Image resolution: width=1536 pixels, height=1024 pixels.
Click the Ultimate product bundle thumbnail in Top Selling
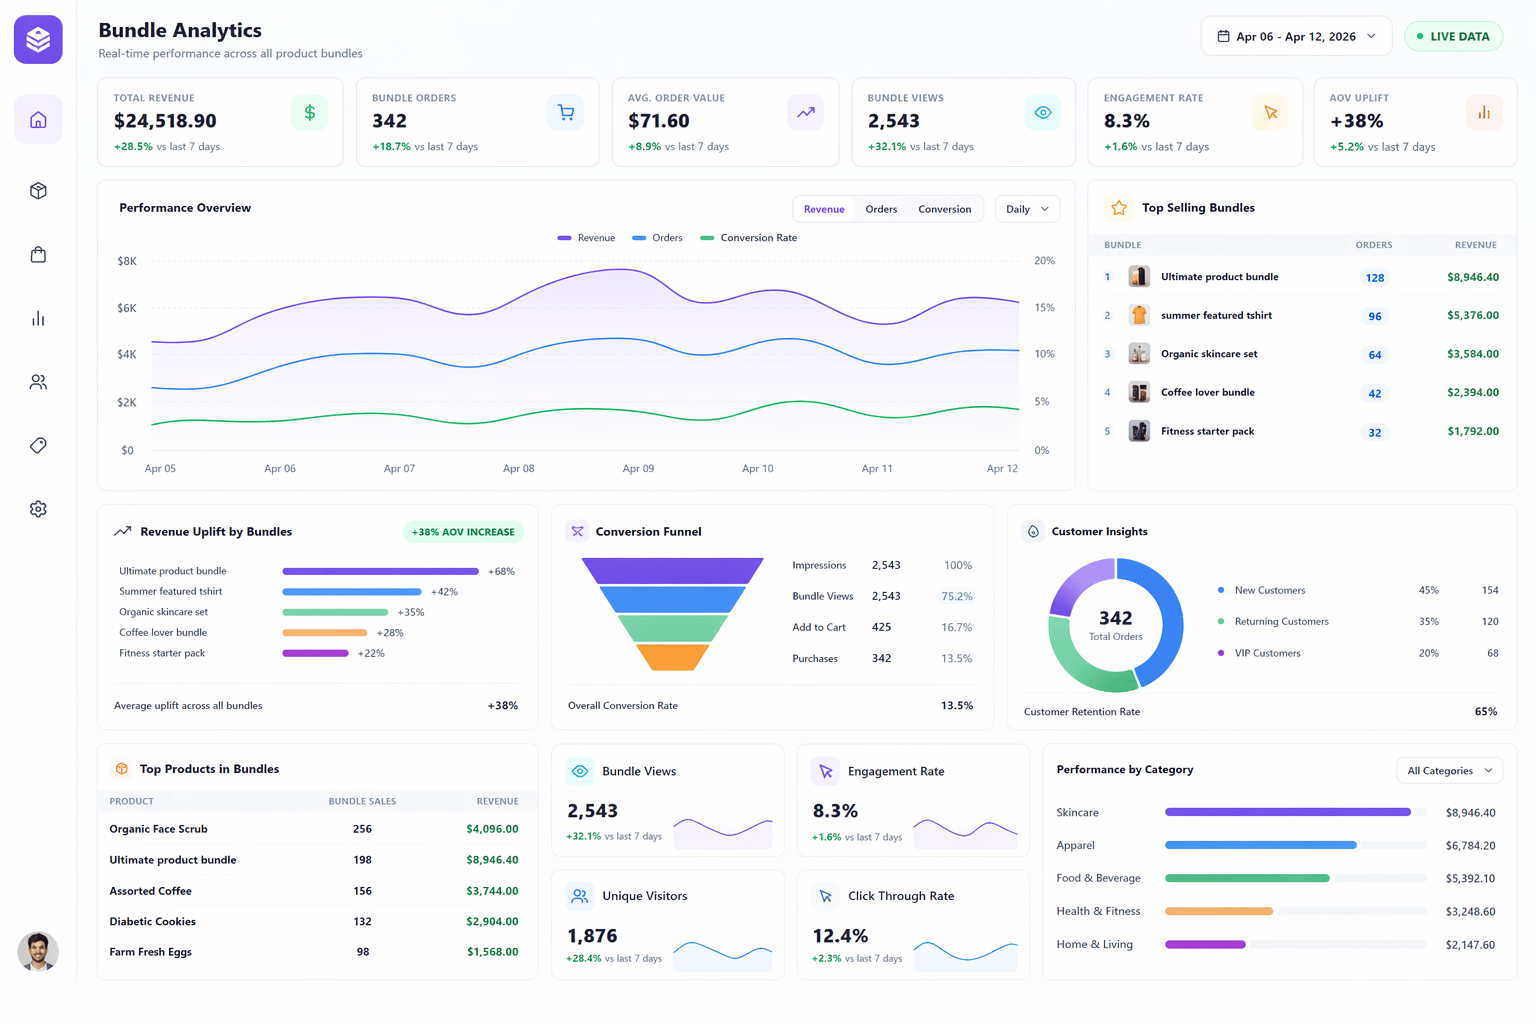point(1139,277)
